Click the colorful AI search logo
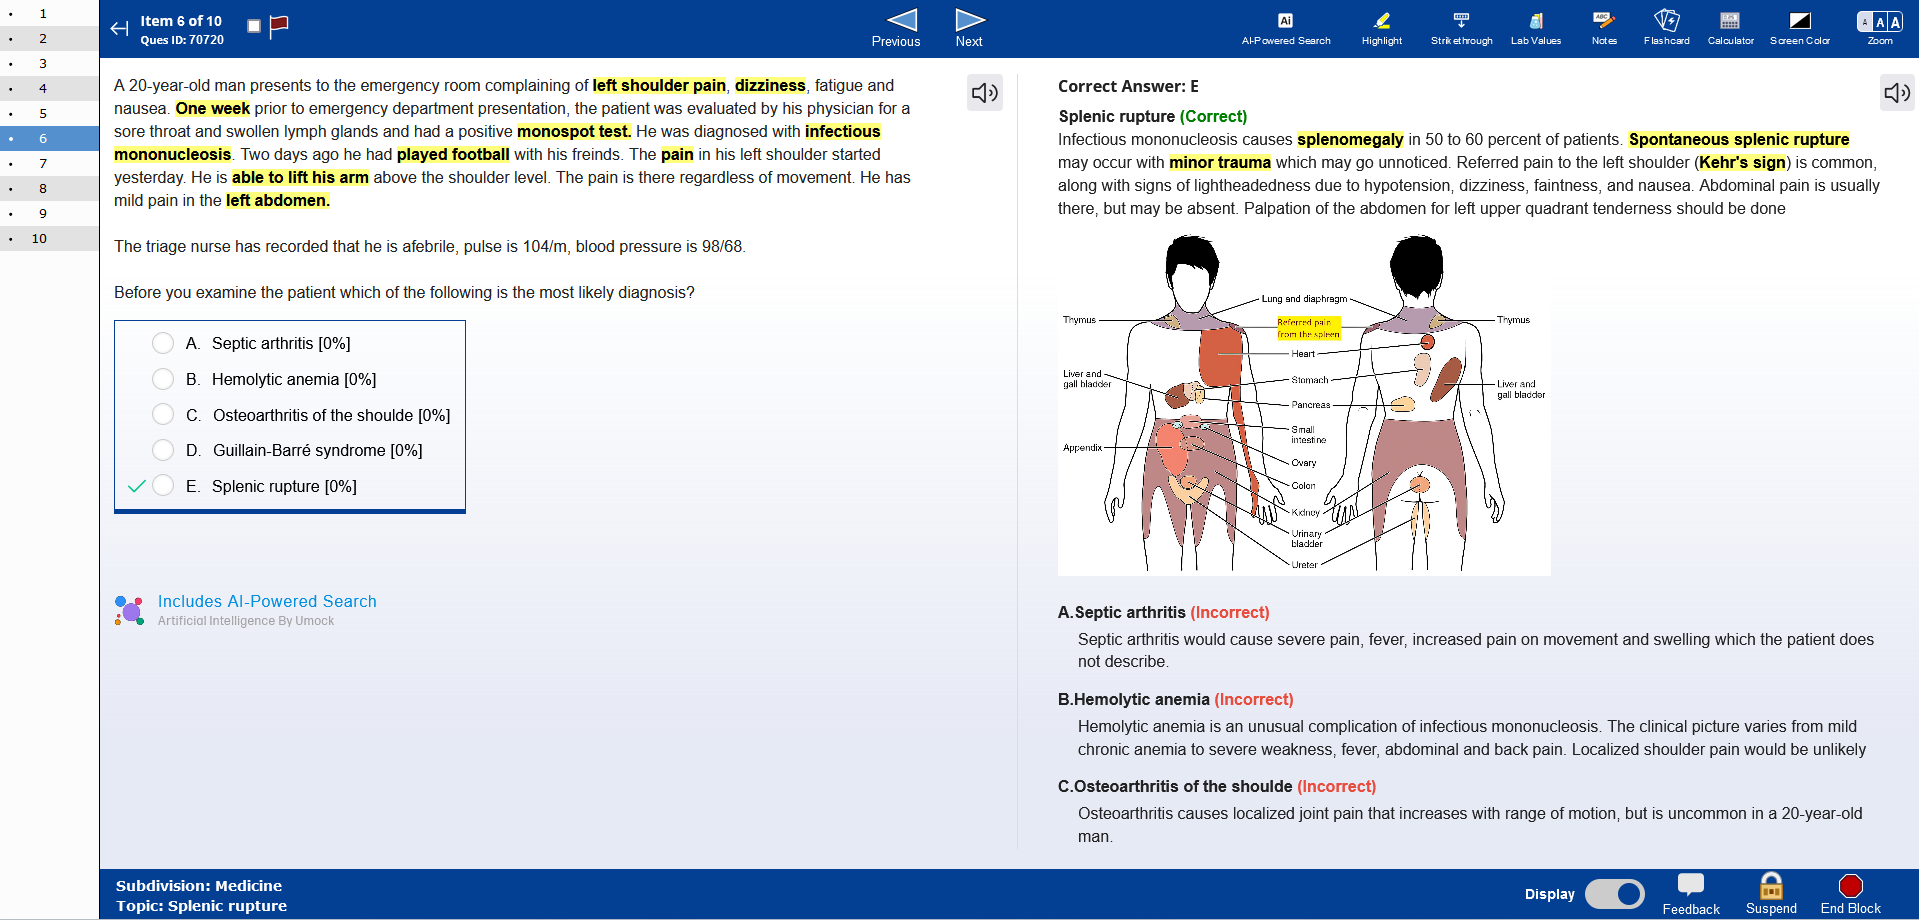Image resolution: width=1919 pixels, height=920 pixels. pos(129,610)
